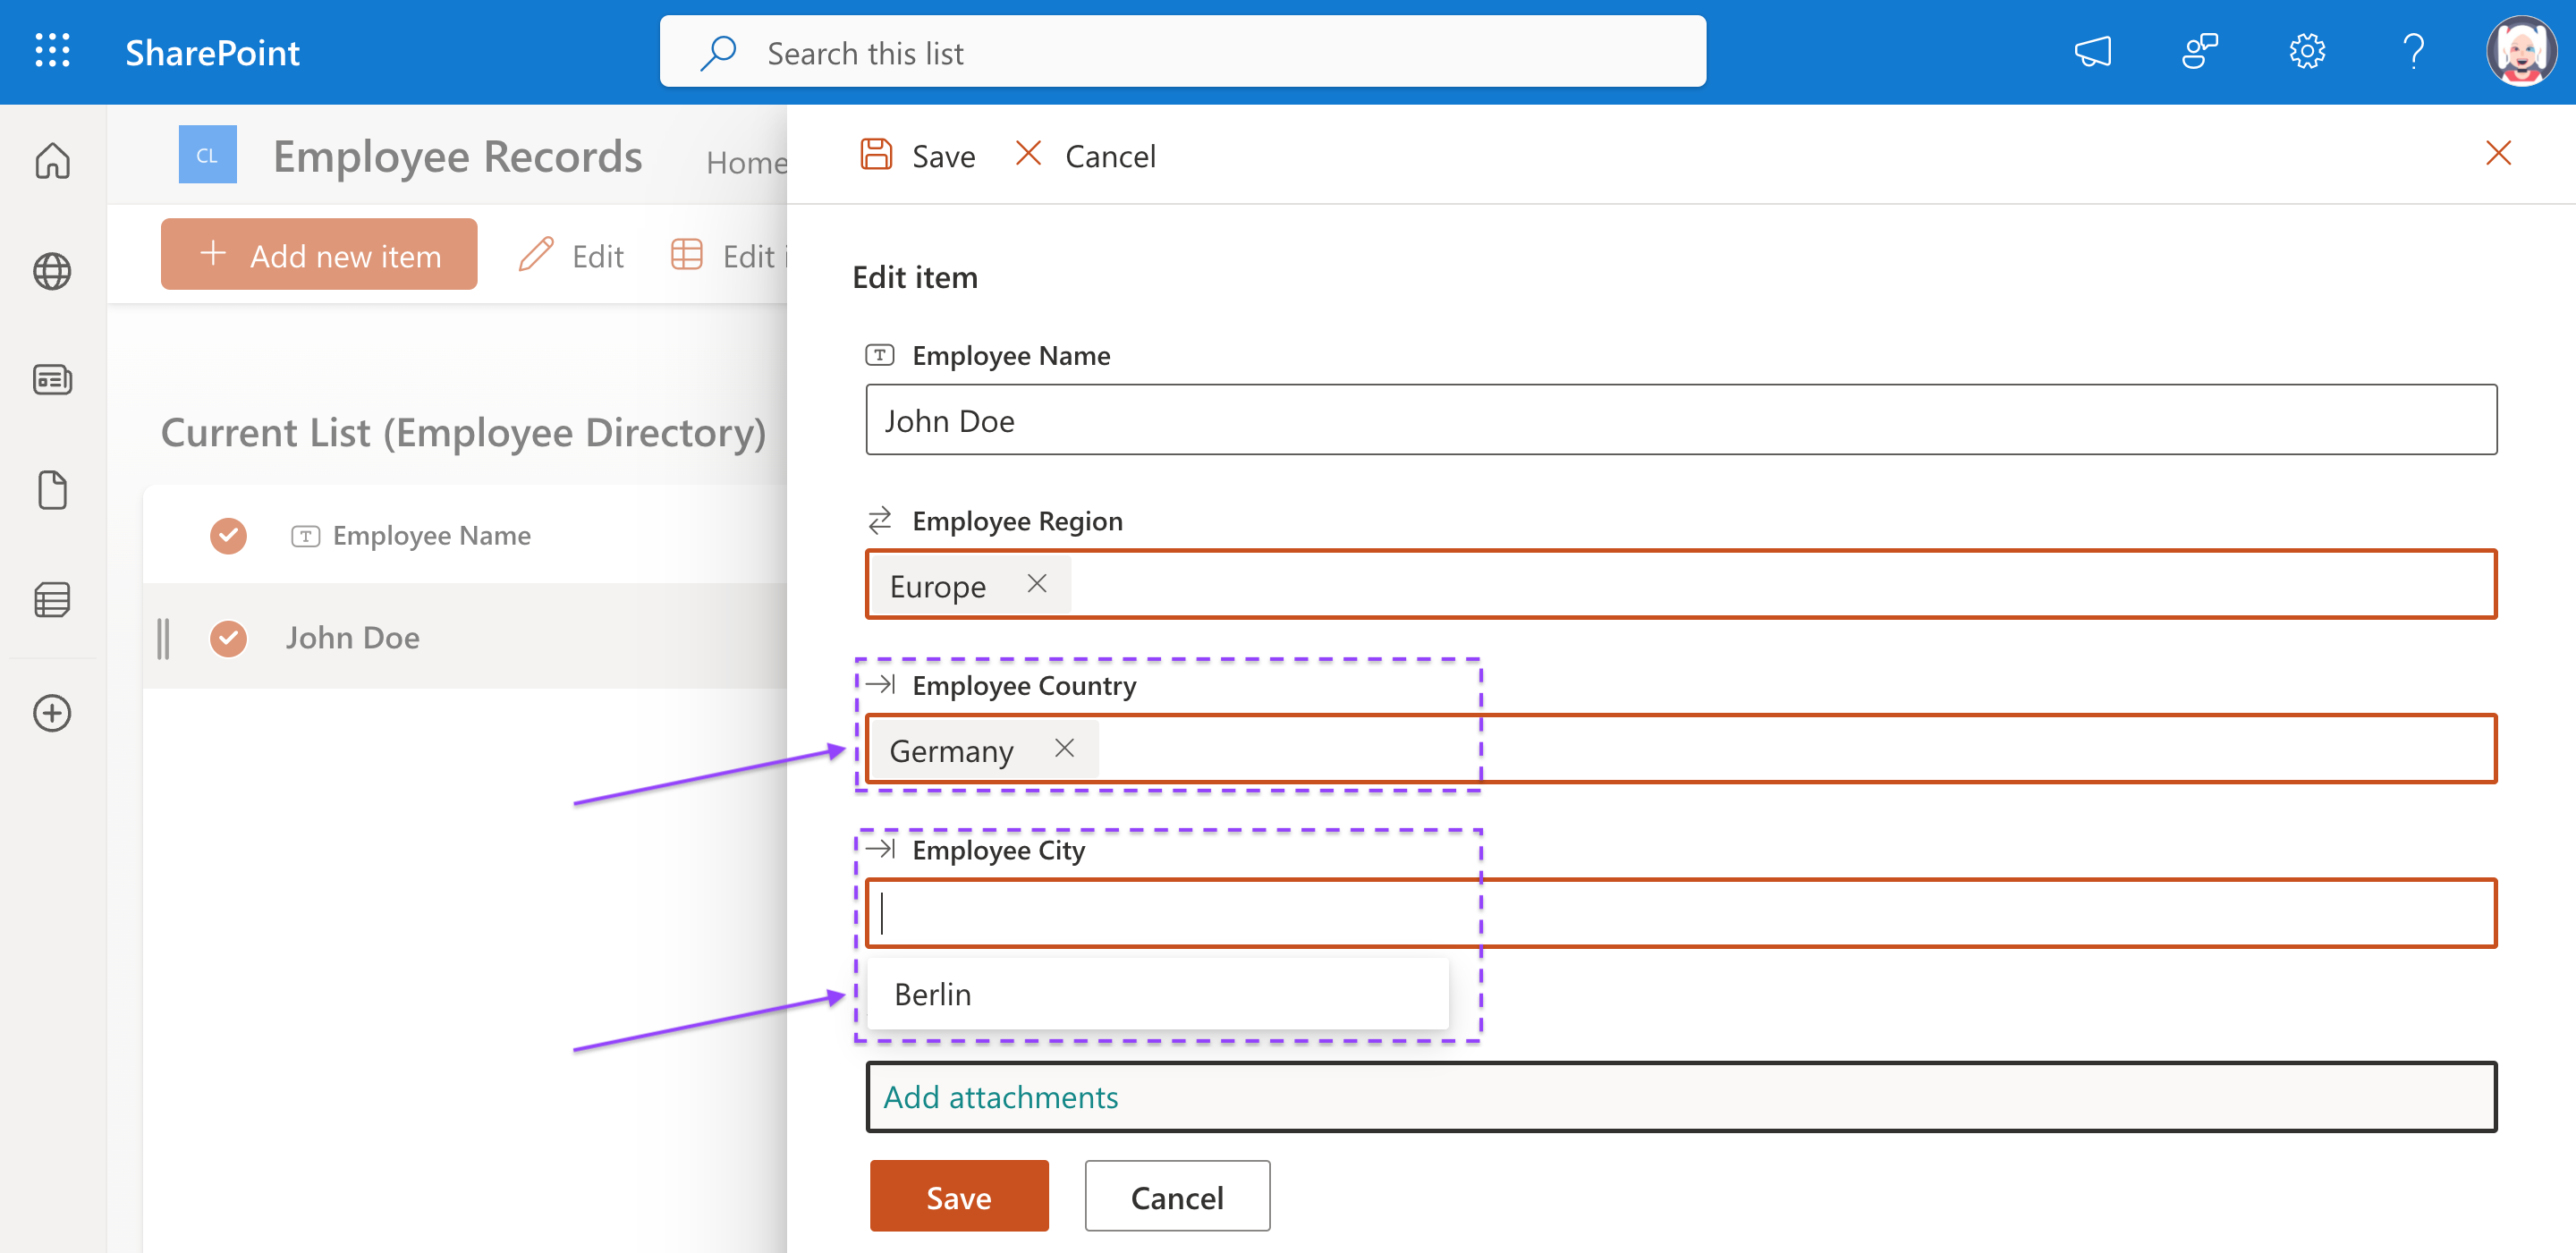Click the orange Save button at bottom
2576x1253 pixels.
pyautogui.click(x=958, y=1196)
